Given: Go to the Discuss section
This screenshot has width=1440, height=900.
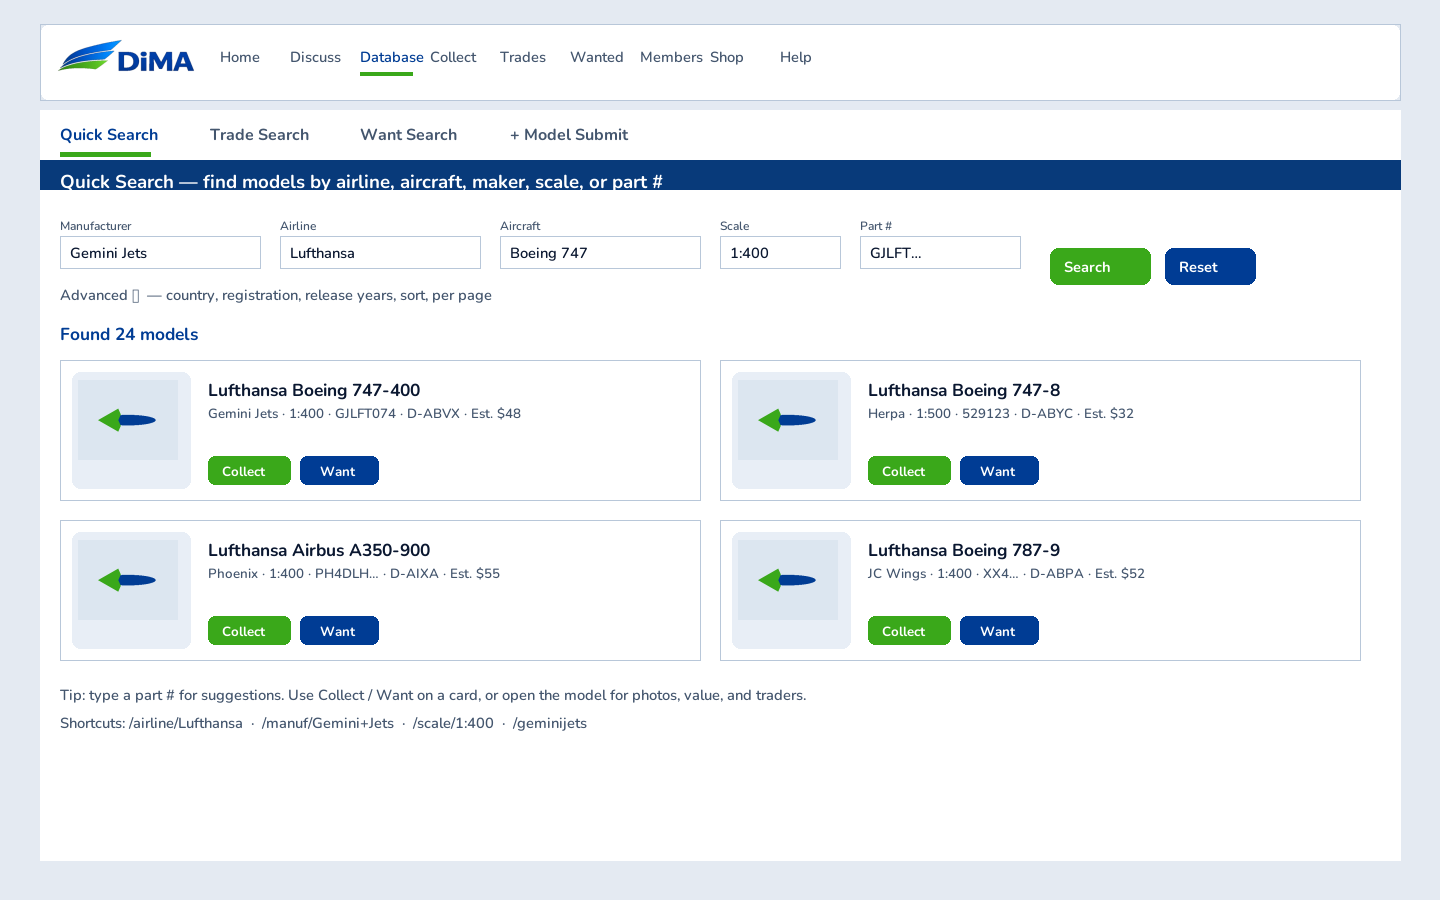Looking at the screenshot, I should click(315, 57).
